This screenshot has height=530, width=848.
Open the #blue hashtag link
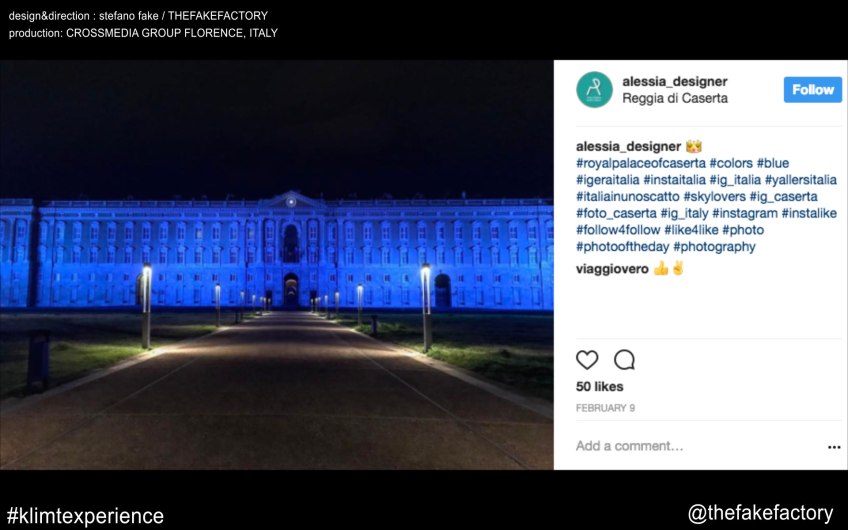pyautogui.click(x=773, y=163)
